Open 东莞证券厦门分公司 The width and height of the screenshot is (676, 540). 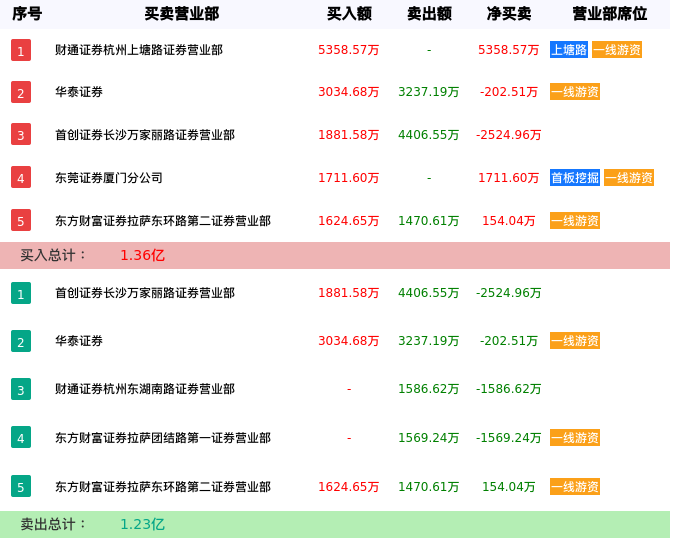coord(109,178)
